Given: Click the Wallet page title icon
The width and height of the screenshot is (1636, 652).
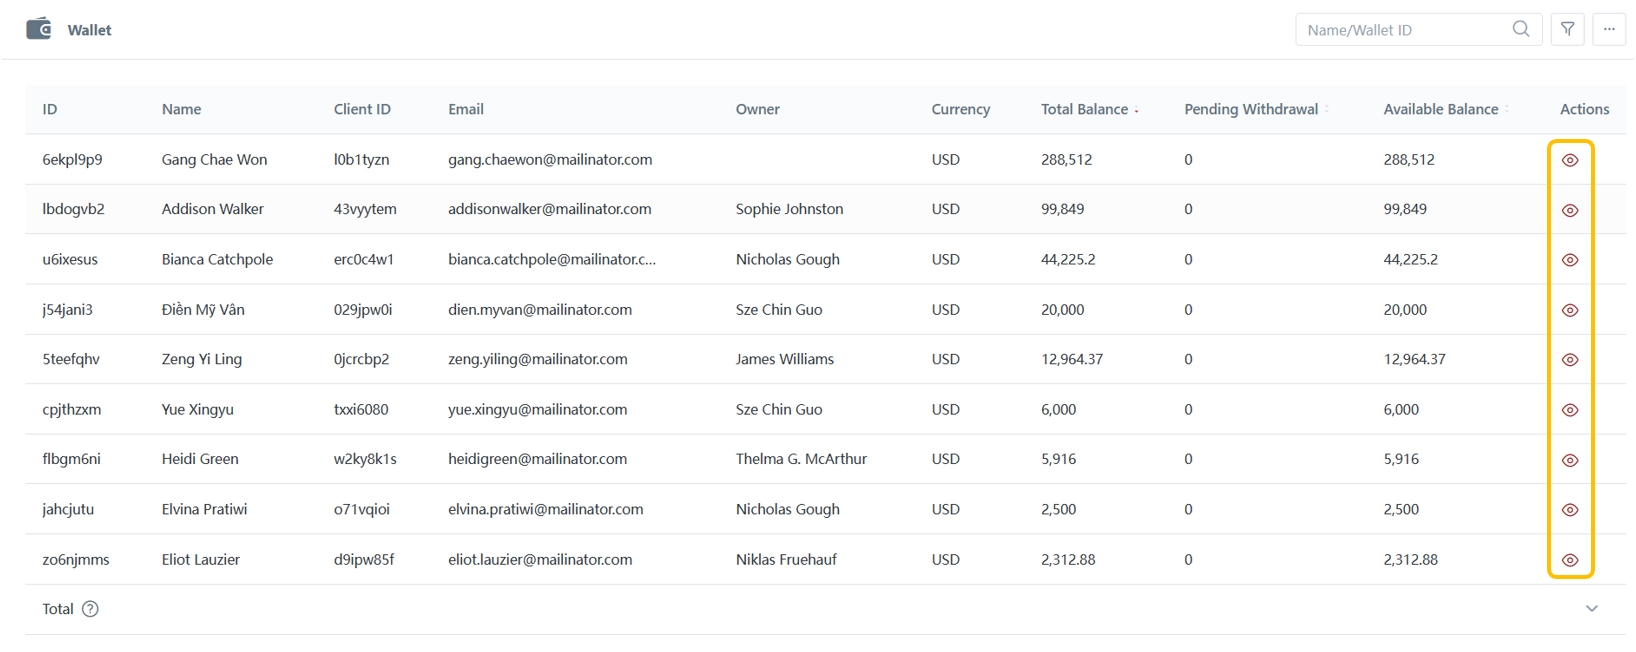Looking at the screenshot, I should (39, 29).
